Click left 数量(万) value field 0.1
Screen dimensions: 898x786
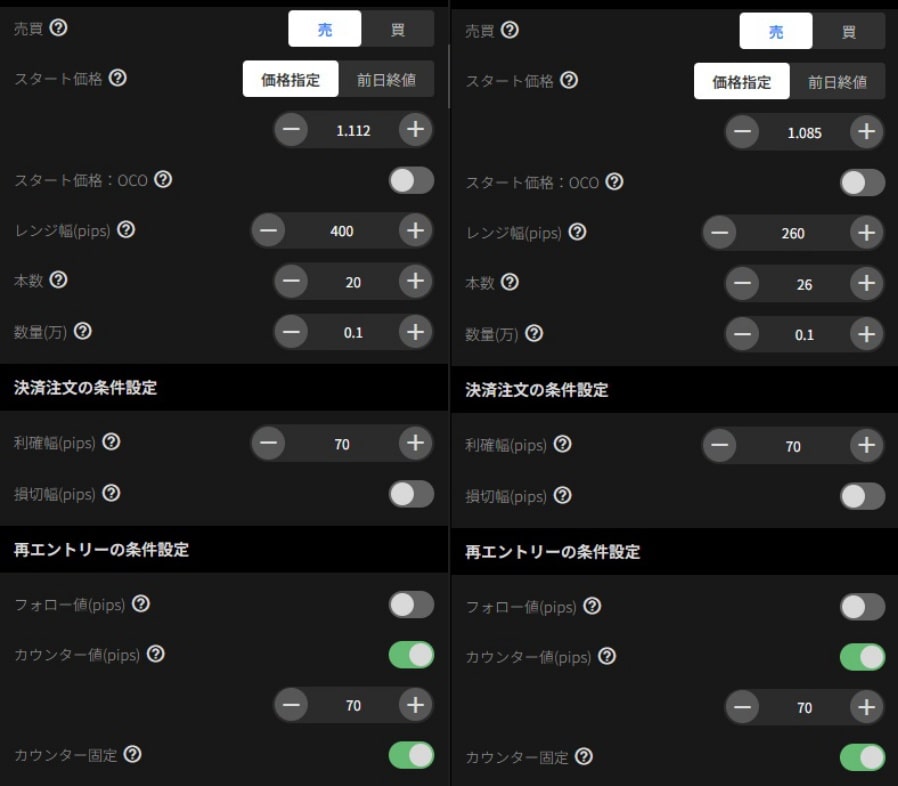click(353, 332)
